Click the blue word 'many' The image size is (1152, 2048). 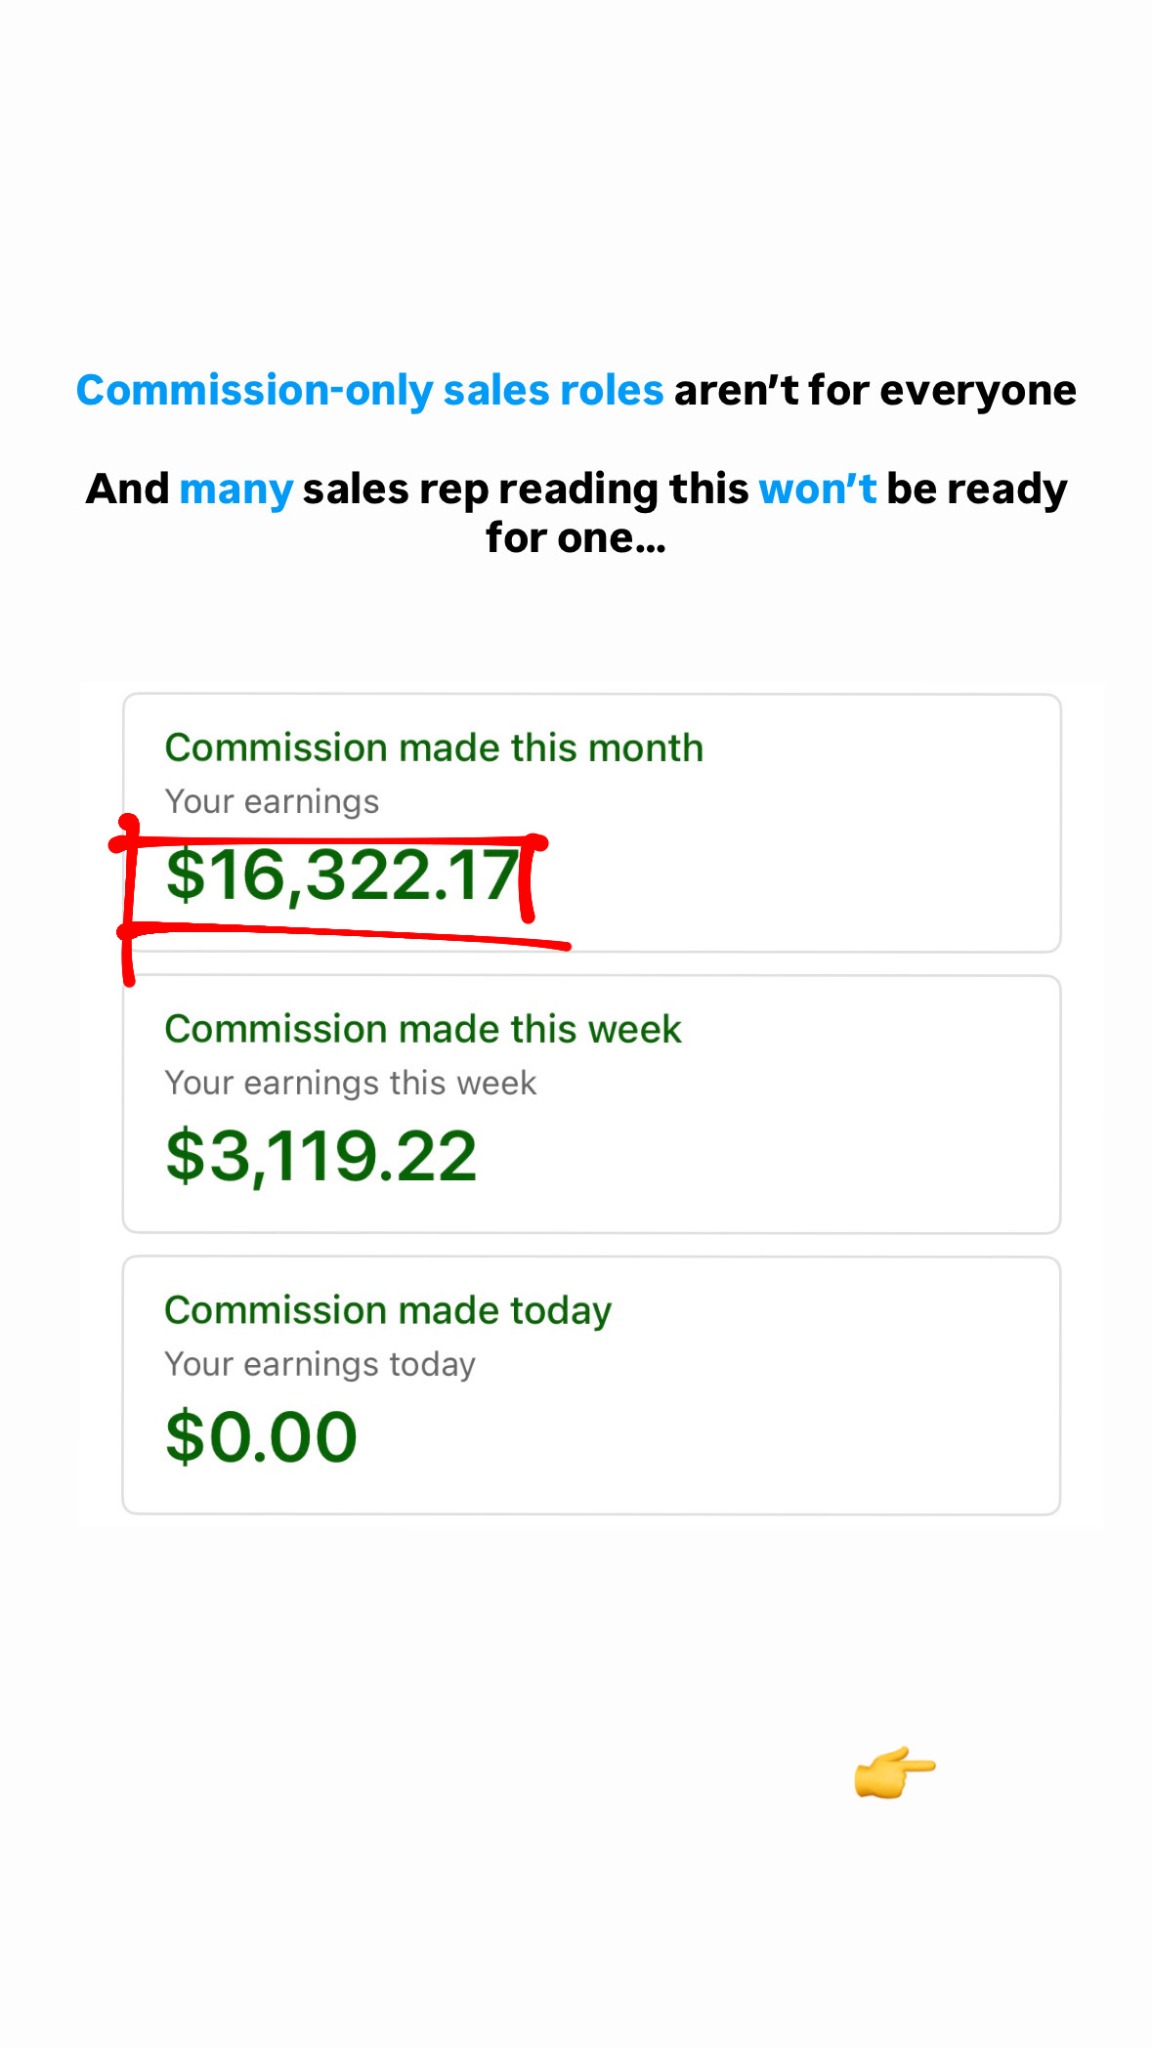click(x=236, y=491)
